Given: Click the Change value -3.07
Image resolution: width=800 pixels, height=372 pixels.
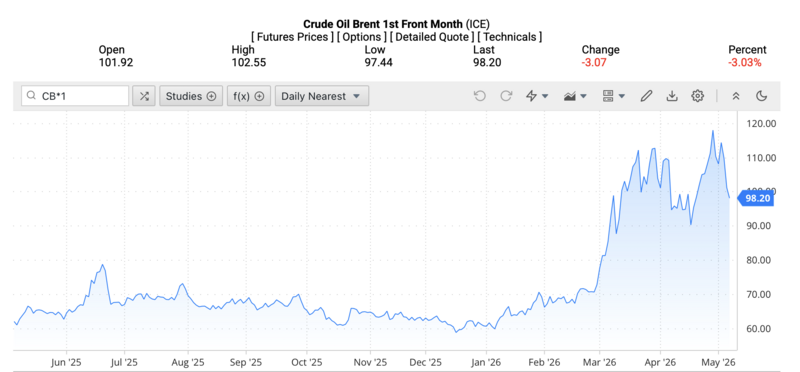Looking at the screenshot, I should click(x=593, y=63).
